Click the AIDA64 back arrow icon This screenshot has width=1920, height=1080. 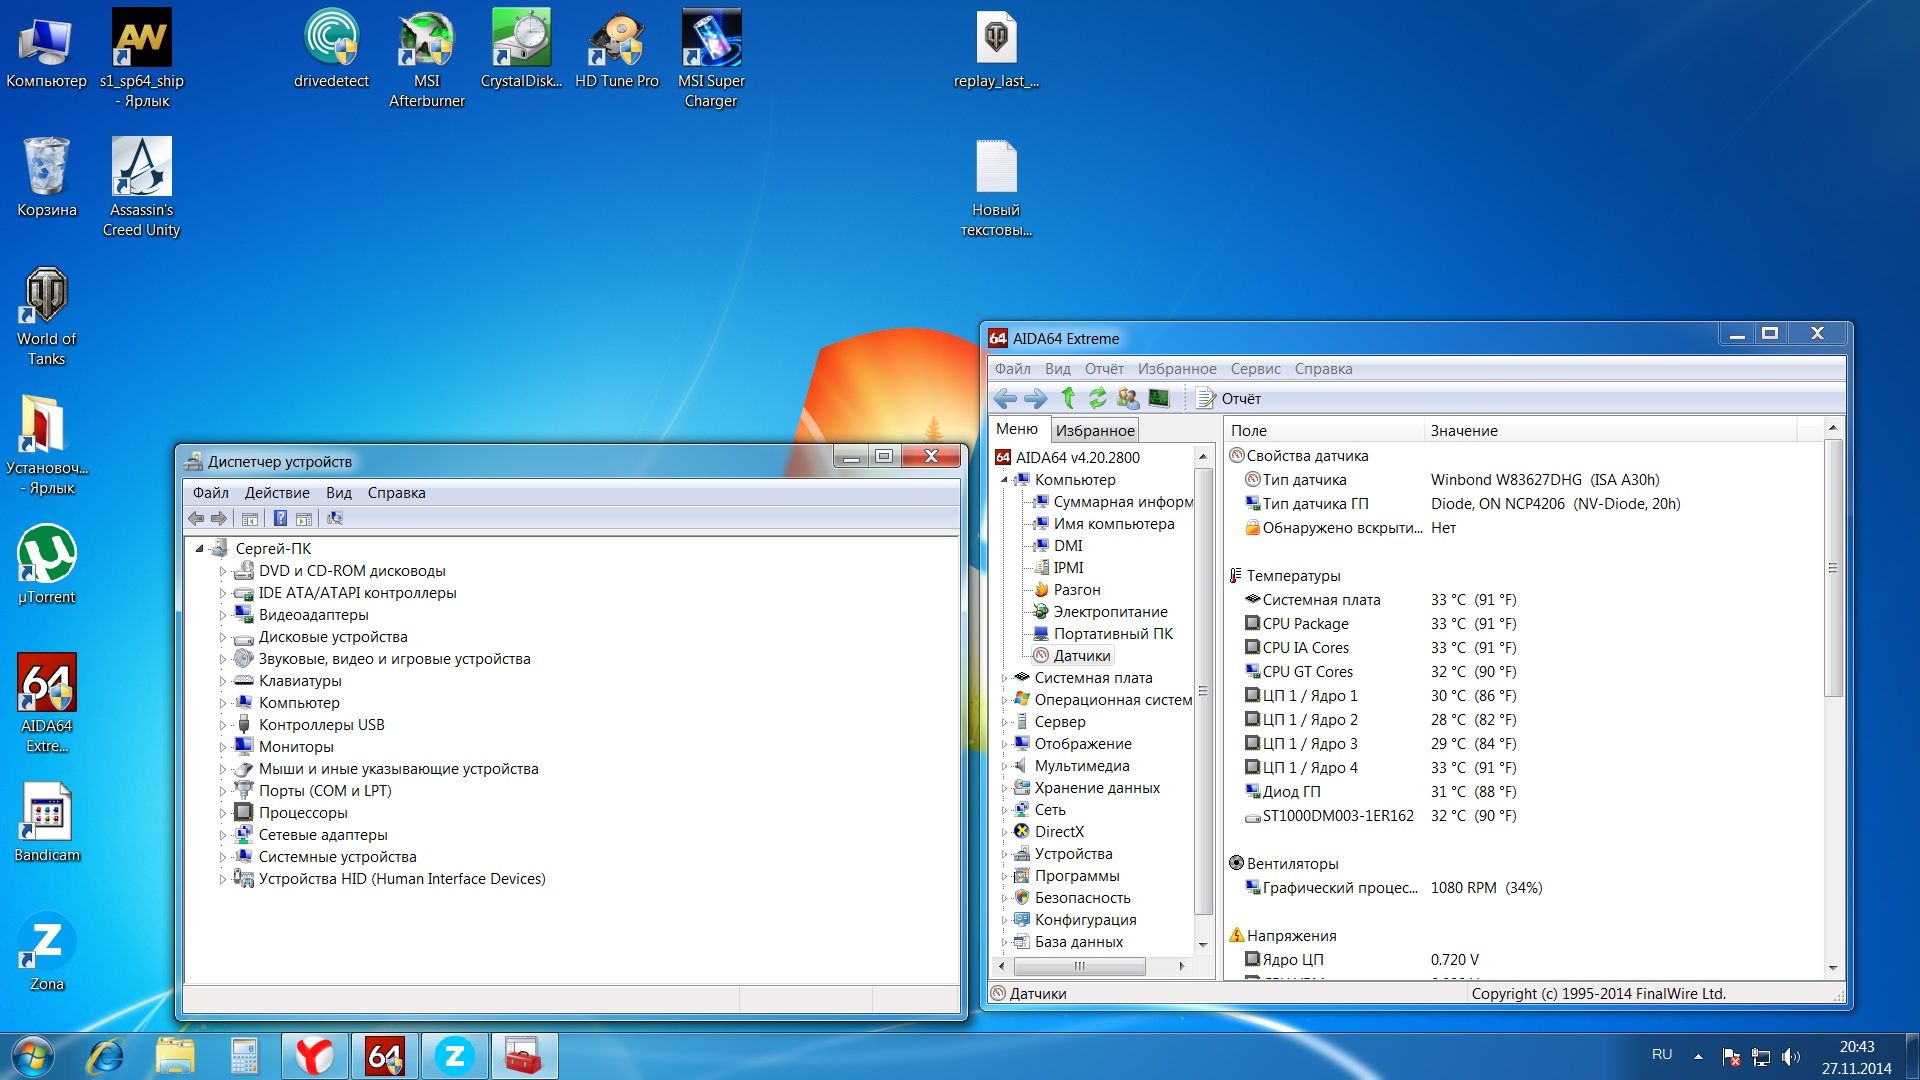tap(1005, 398)
